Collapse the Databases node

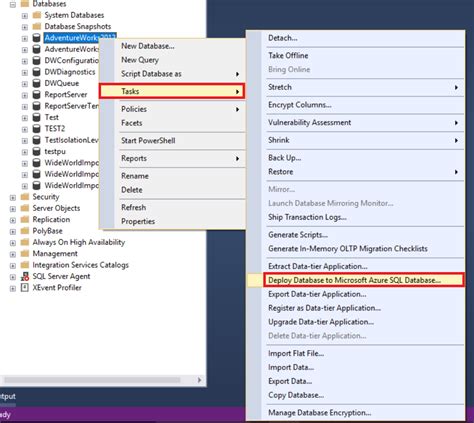click(x=13, y=5)
